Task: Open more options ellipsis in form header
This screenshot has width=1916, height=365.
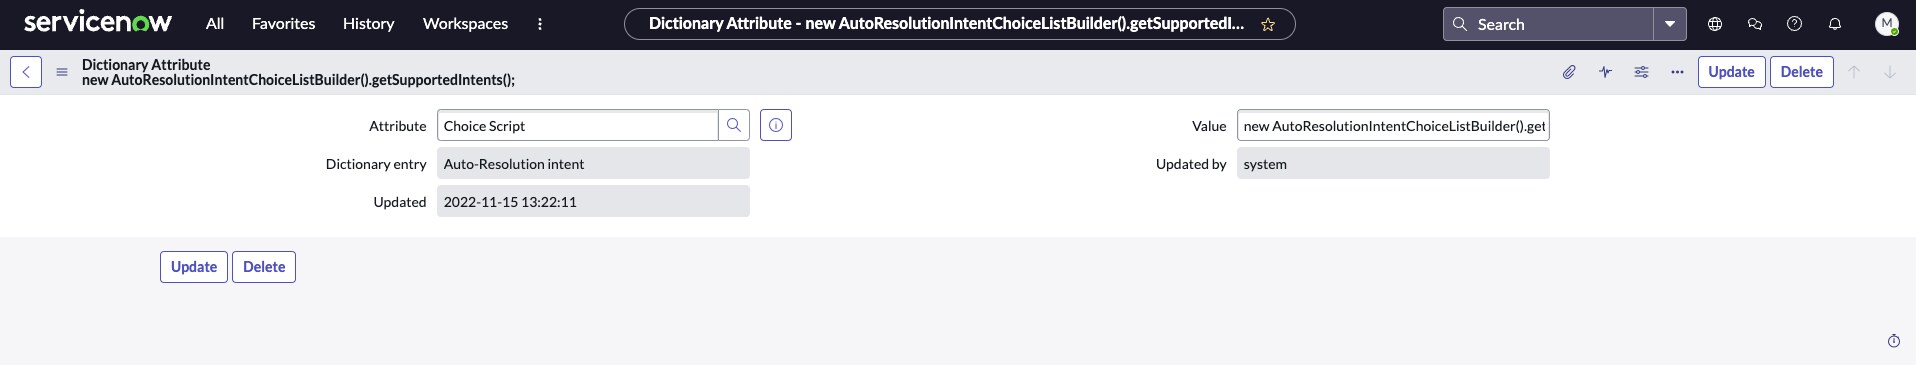Action: [x=1677, y=72]
